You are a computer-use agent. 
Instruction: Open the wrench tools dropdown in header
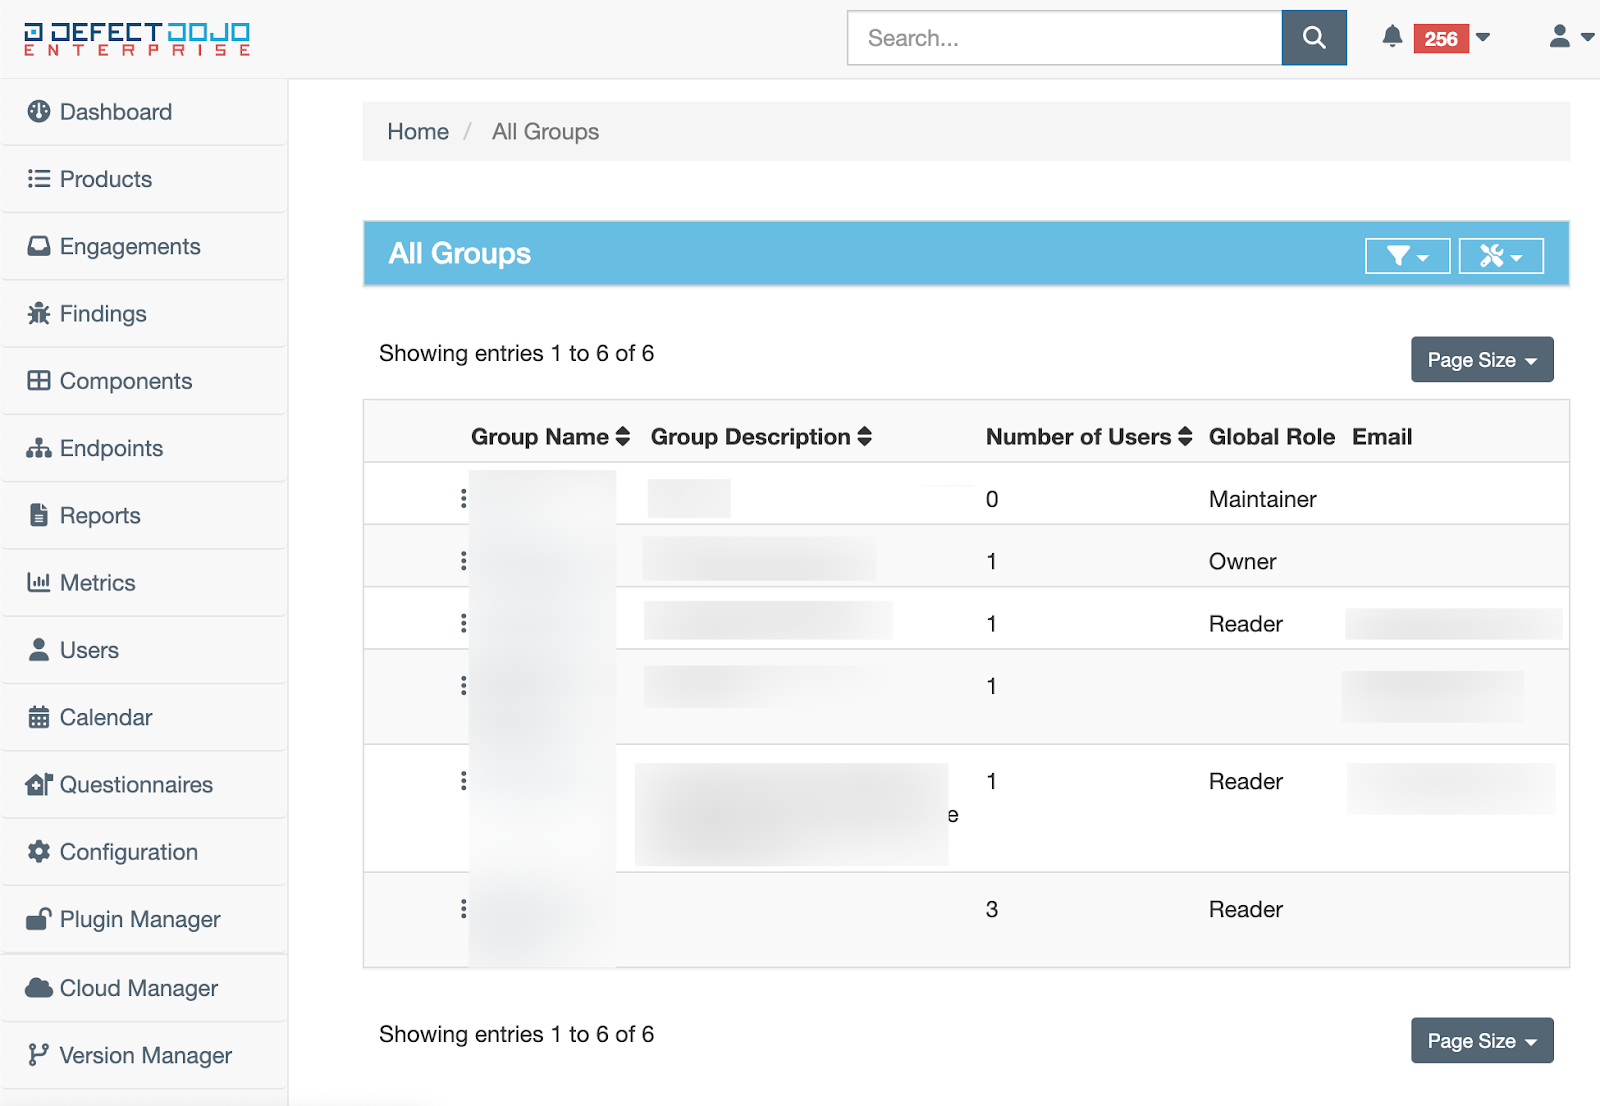coord(1500,256)
